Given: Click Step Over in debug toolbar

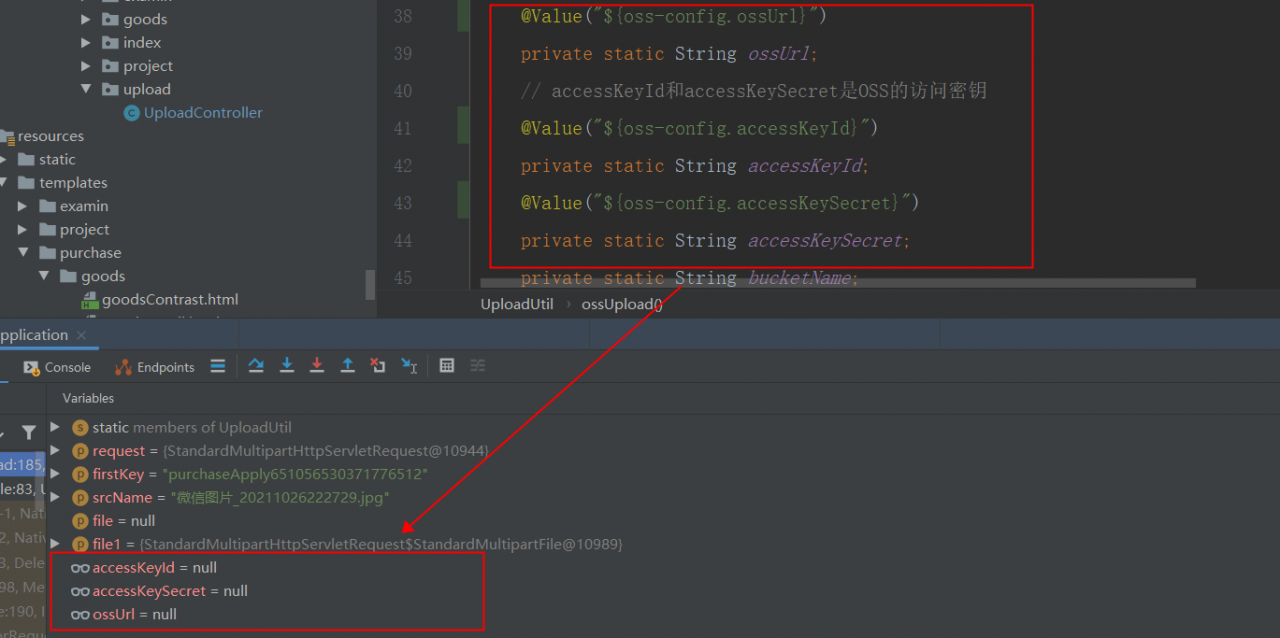Looking at the screenshot, I should [256, 366].
